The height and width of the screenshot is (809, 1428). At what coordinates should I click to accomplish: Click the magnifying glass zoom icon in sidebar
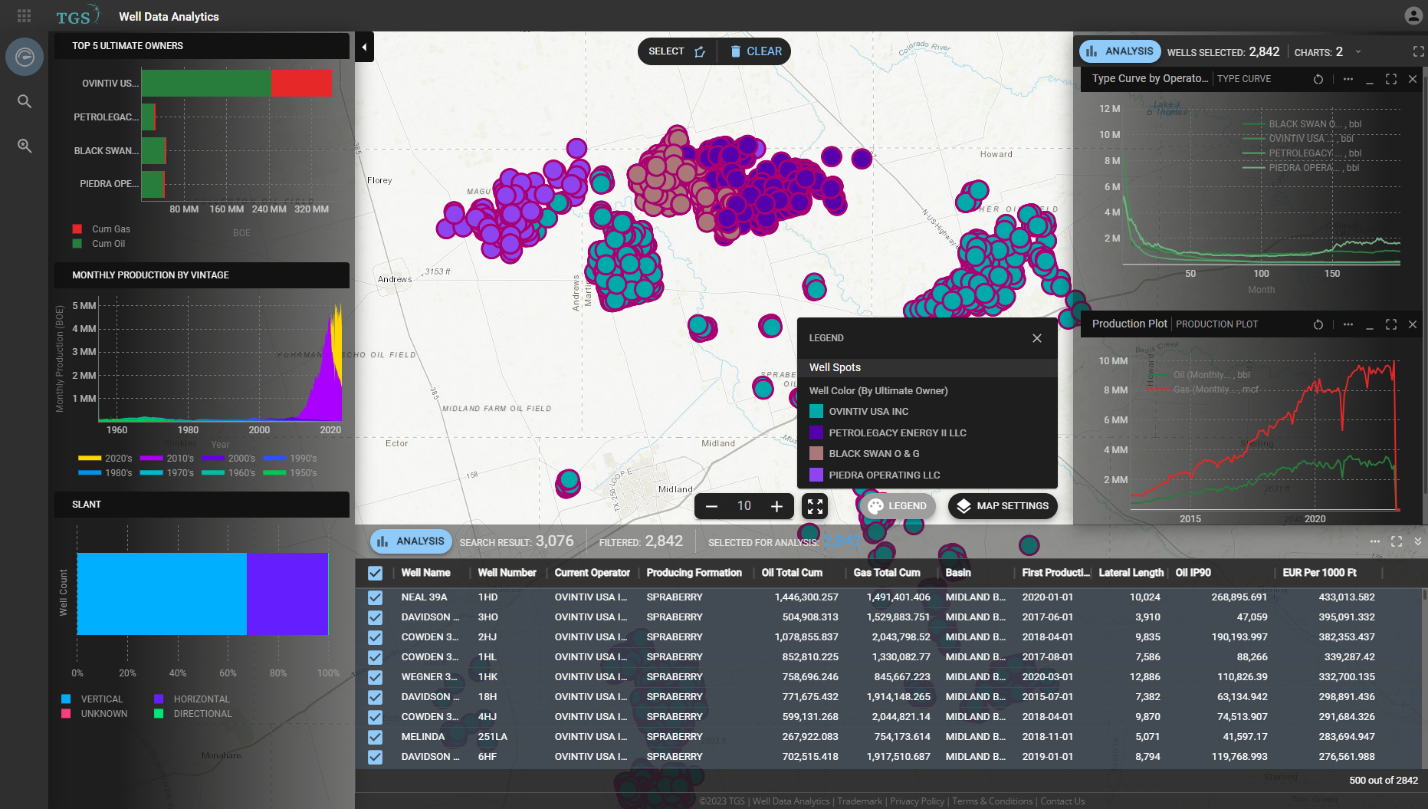tap(24, 145)
